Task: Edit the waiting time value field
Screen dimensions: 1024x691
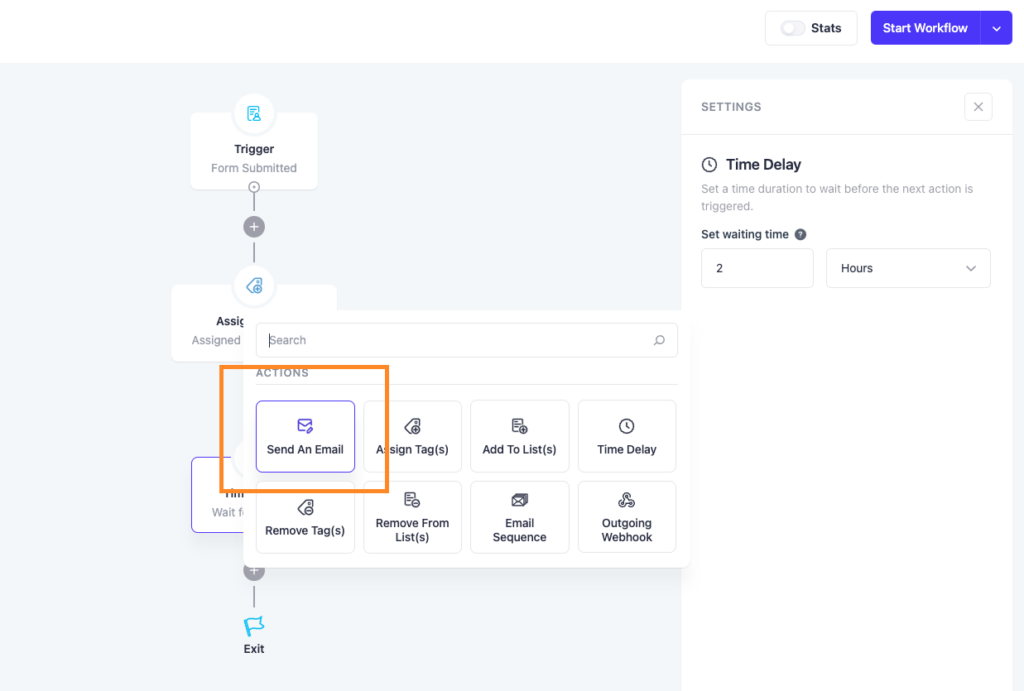Action: [x=757, y=267]
